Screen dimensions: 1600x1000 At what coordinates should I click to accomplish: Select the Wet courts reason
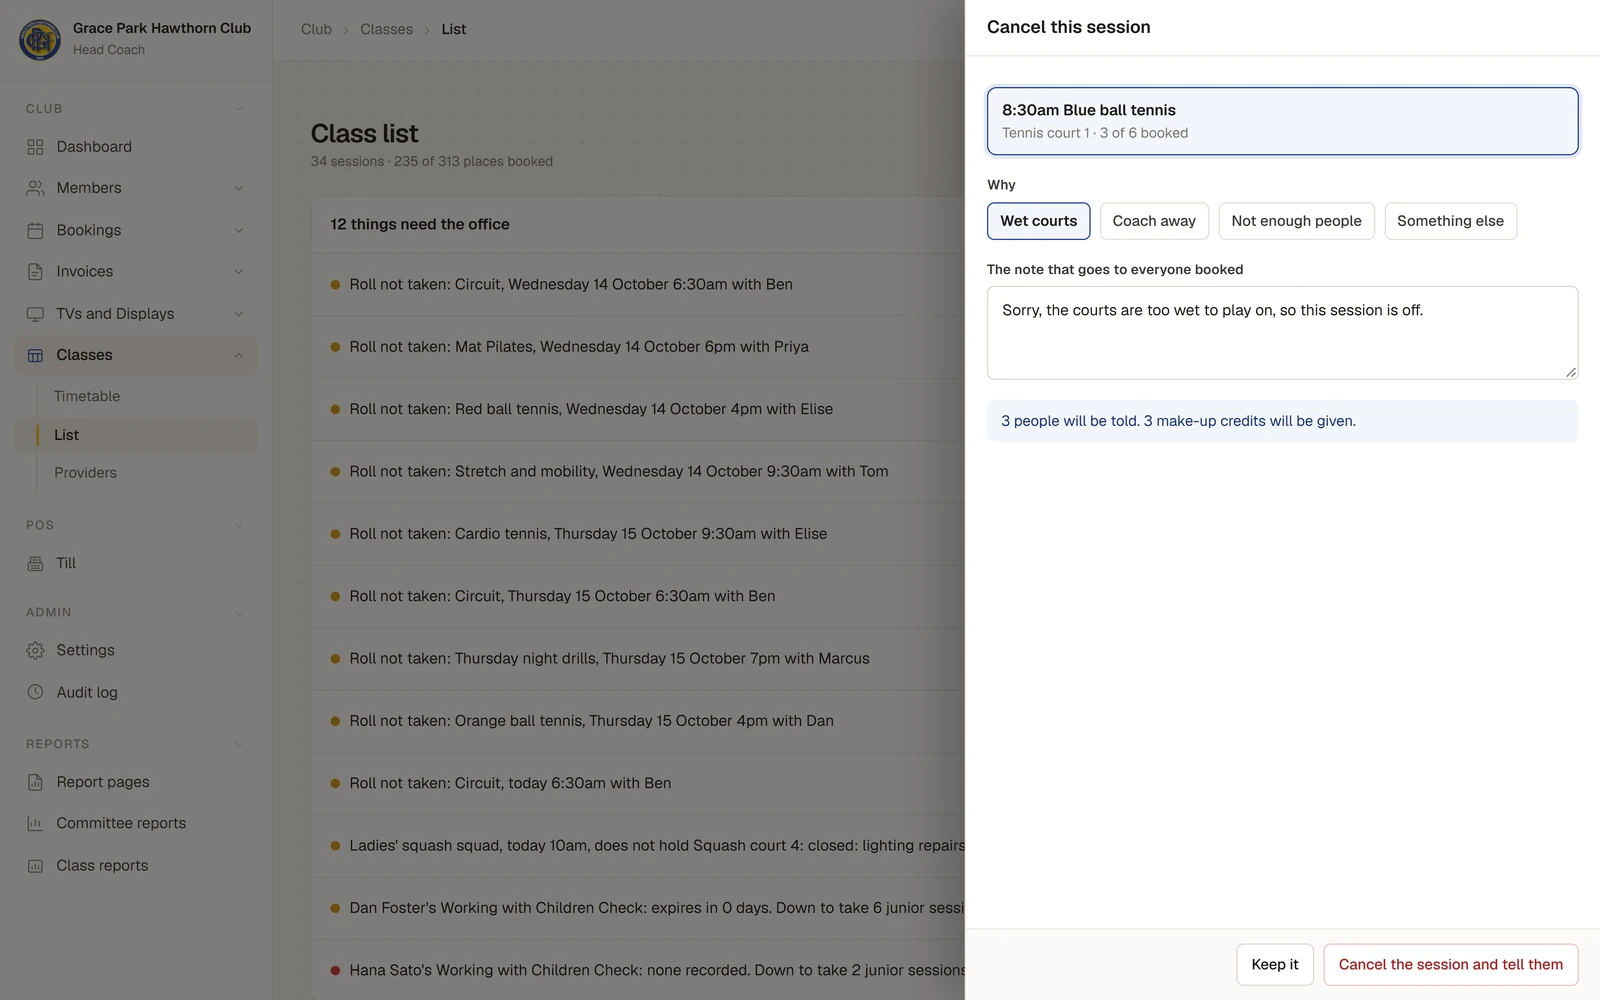(1038, 221)
